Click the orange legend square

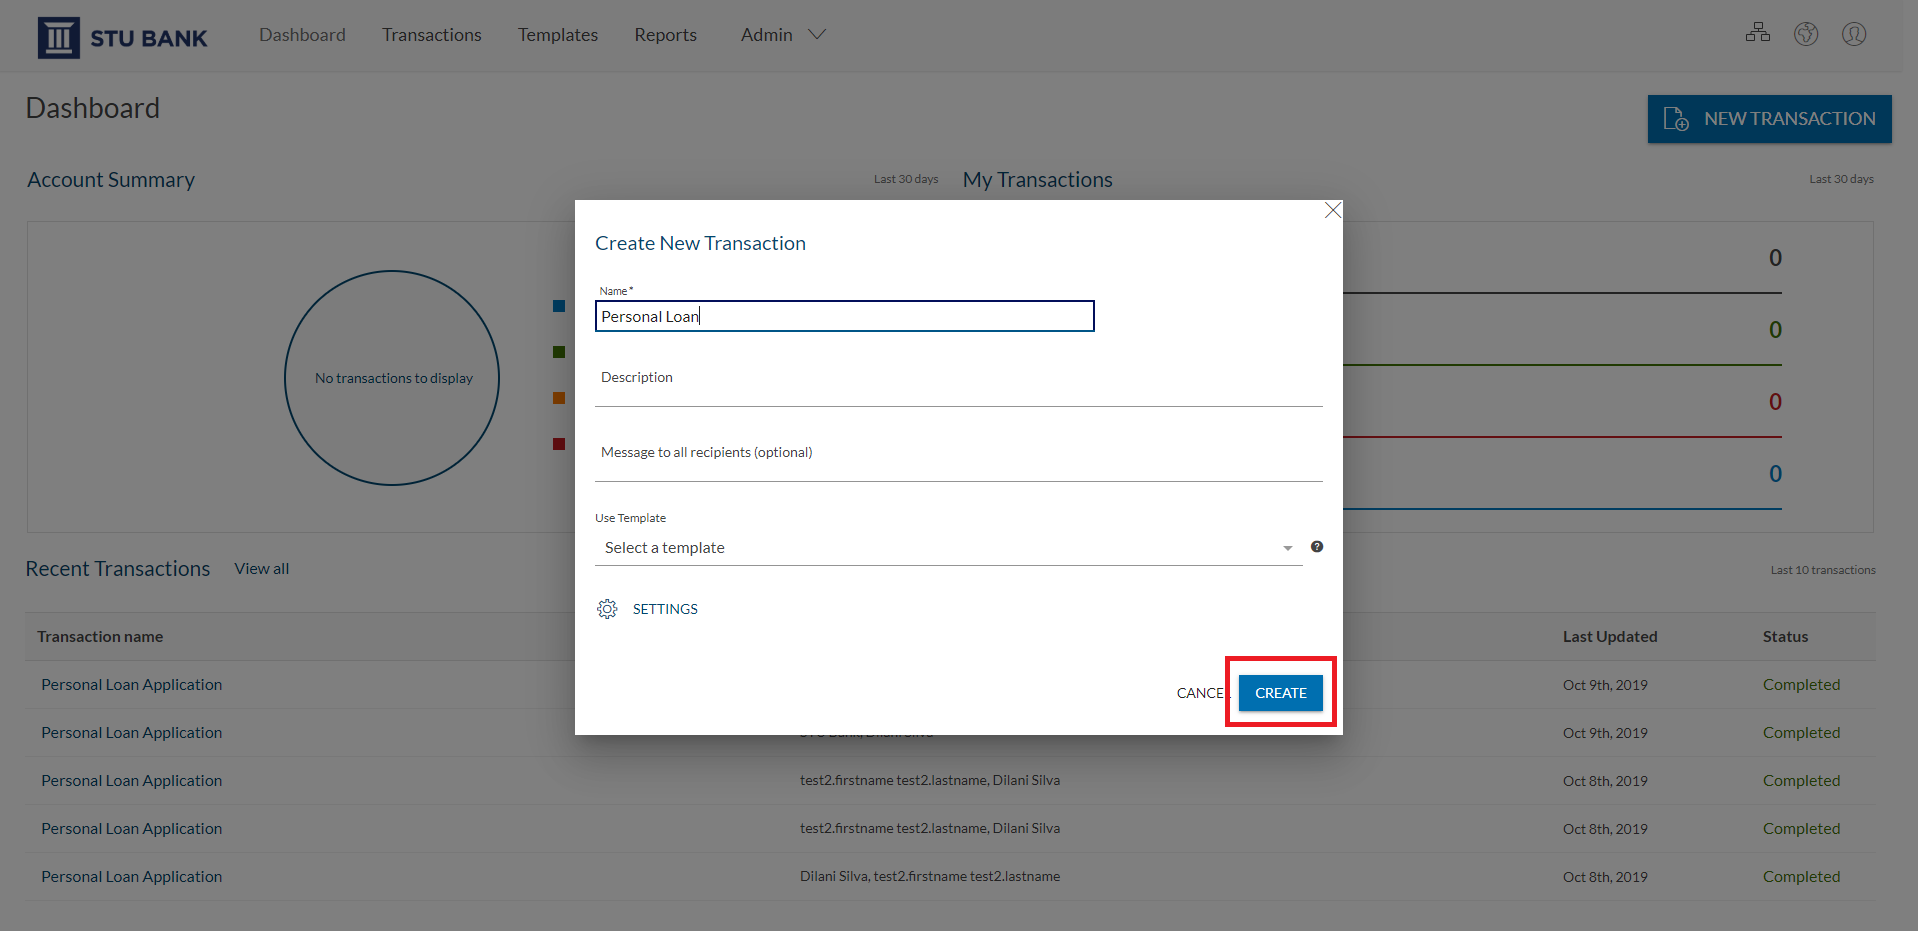pyautogui.click(x=559, y=398)
